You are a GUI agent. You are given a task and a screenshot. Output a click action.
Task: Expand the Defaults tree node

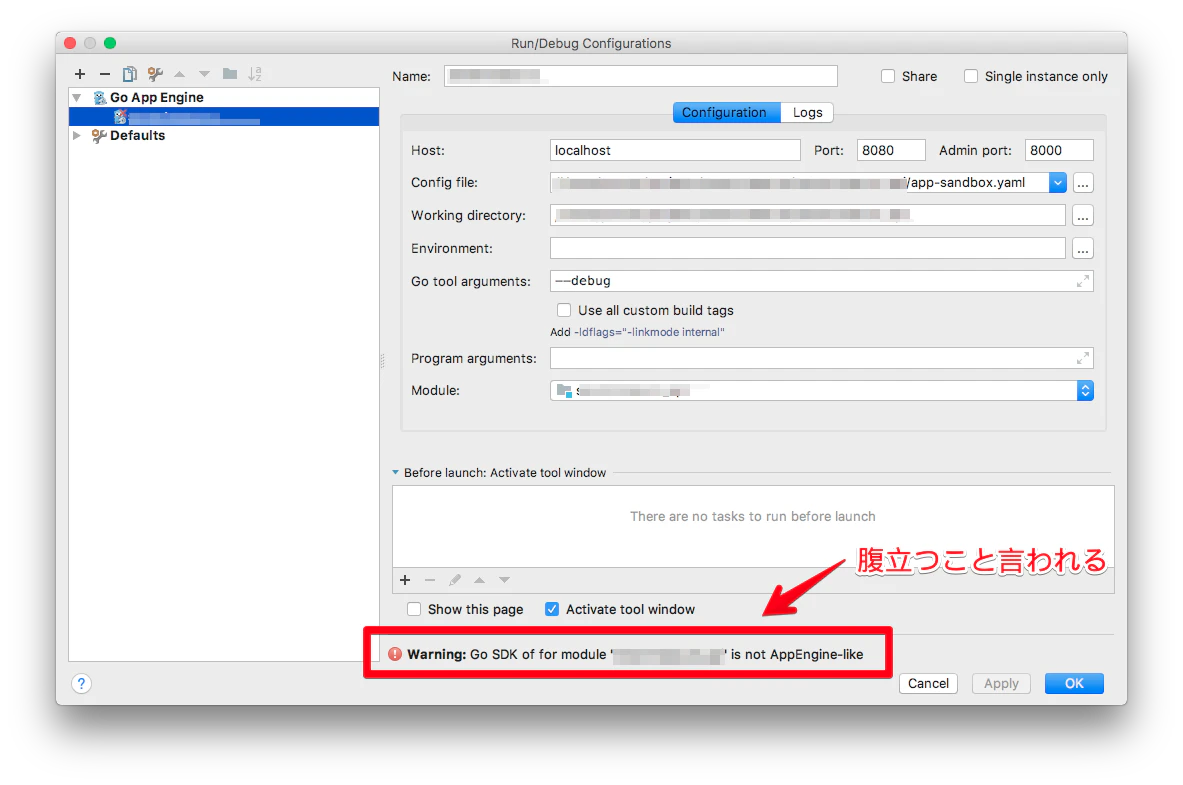[77, 136]
